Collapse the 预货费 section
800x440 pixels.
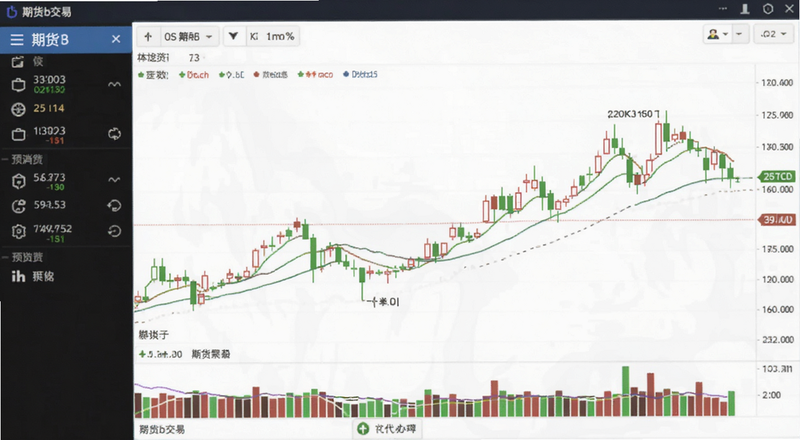(4, 257)
